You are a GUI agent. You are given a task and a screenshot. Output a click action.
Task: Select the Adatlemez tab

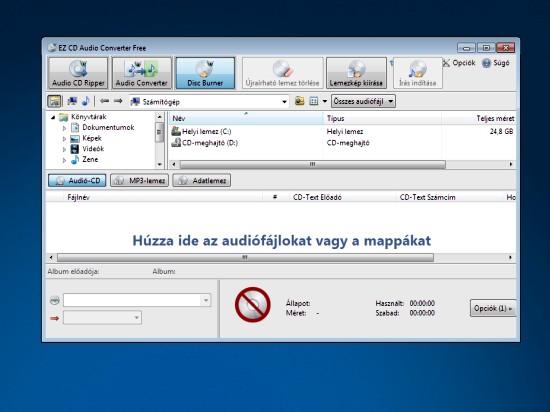pos(202,181)
